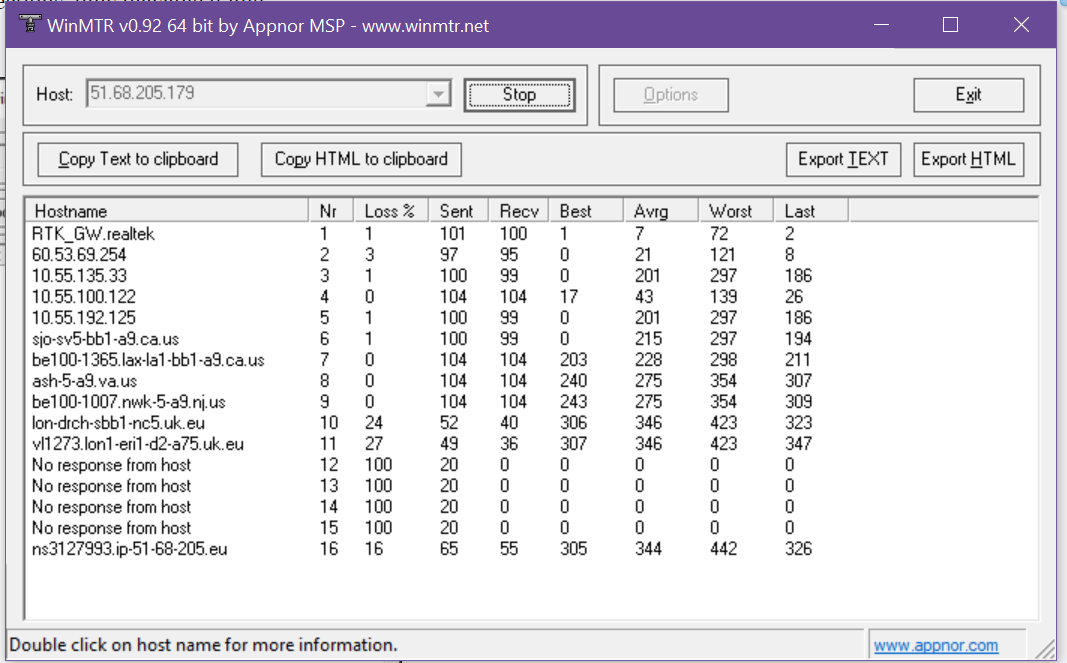Click the Loss % column header
Image resolution: width=1067 pixels, height=663 pixels.
(390, 211)
